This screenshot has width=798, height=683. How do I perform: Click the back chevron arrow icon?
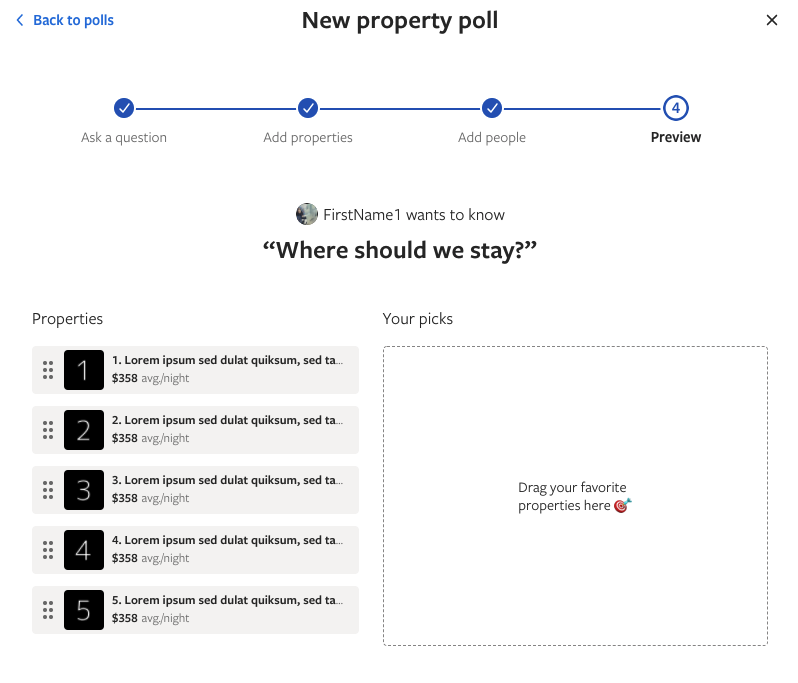click(20, 20)
